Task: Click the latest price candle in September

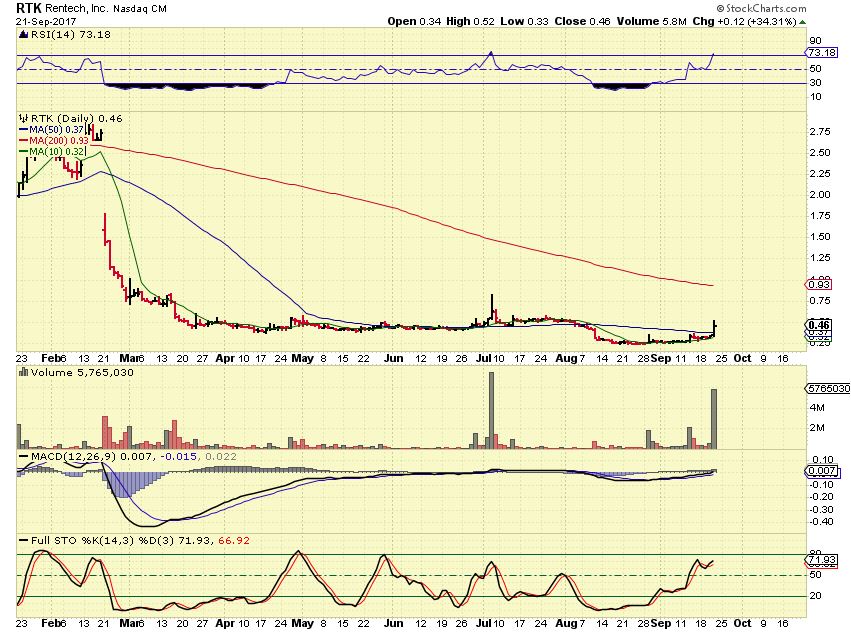Action: click(715, 328)
